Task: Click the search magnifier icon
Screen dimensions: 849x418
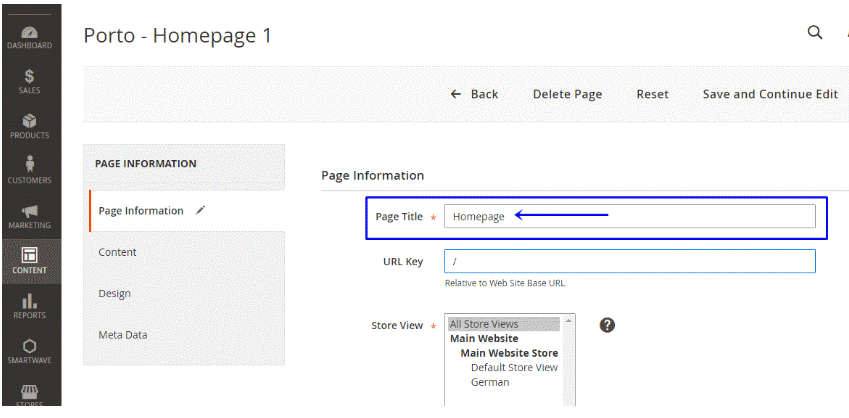Action: tap(814, 32)
